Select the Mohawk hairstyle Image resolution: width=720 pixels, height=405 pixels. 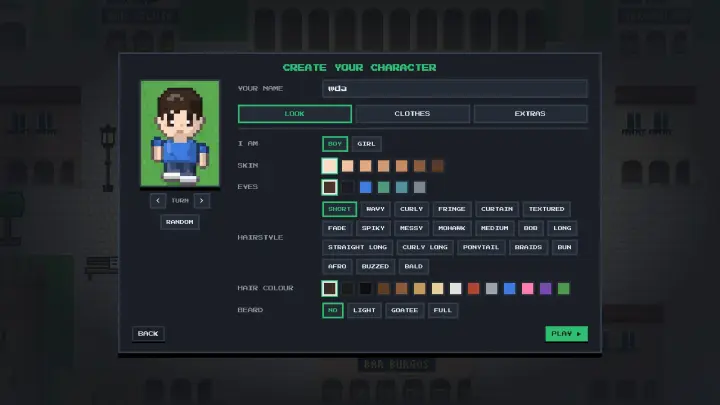click(x=452, y=228)
